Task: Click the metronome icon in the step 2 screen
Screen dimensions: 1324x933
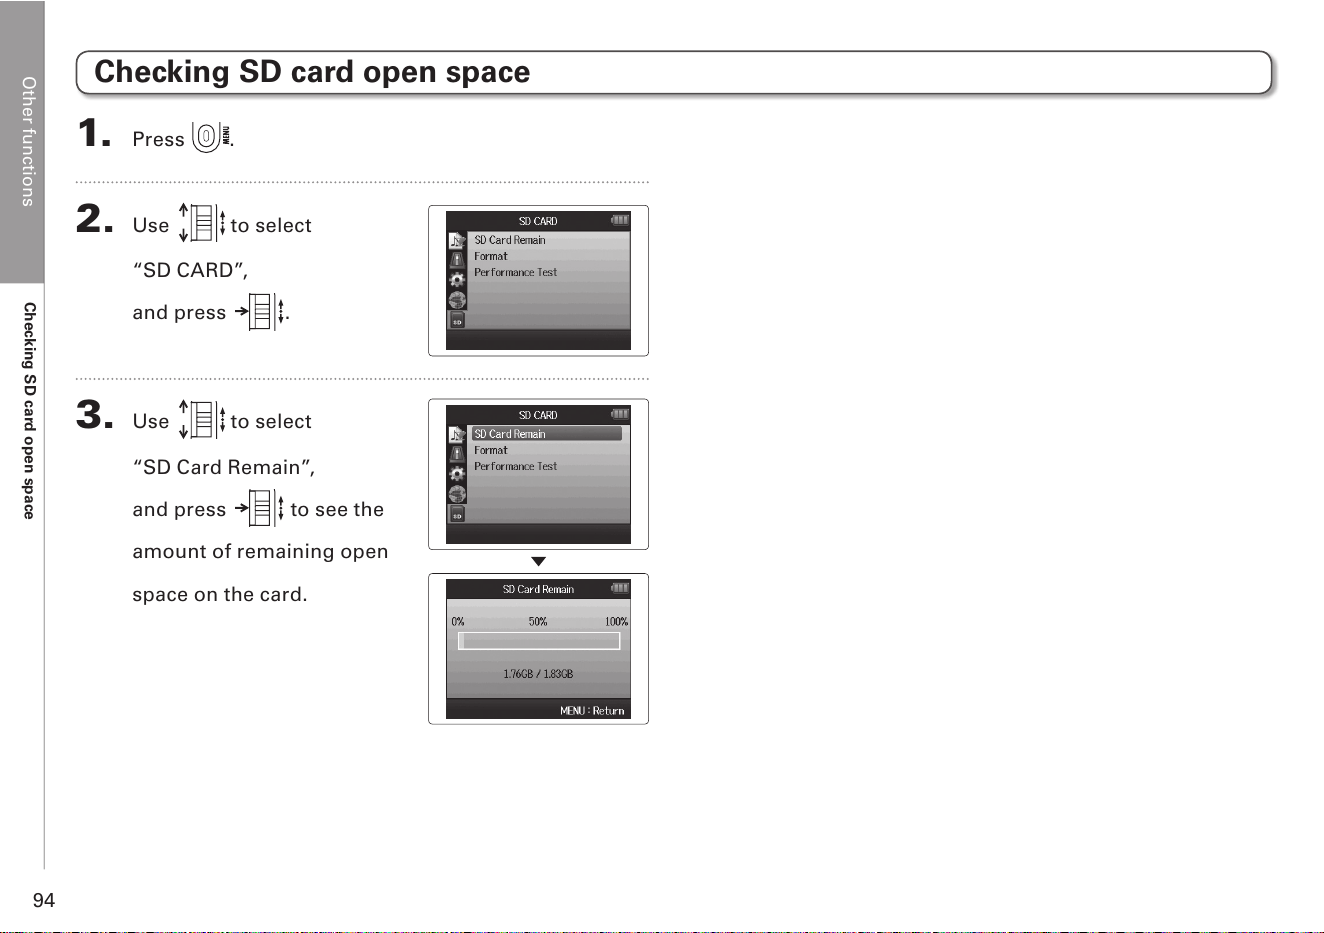Action: [457, 260]
